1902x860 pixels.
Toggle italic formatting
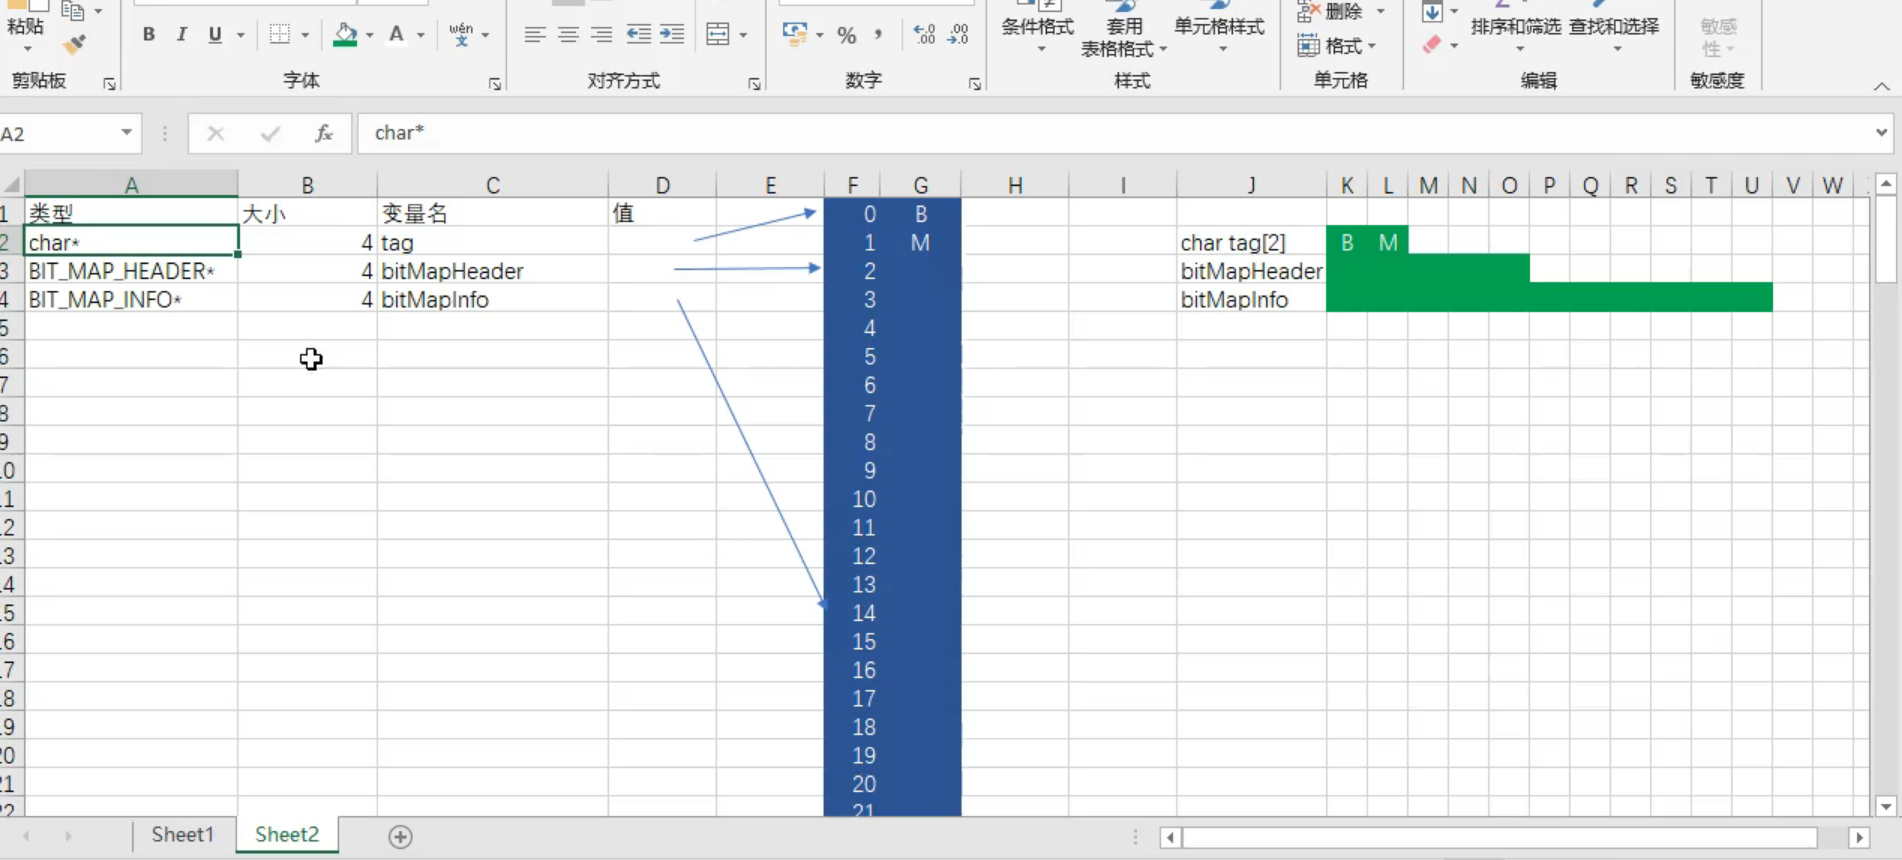point(181,35)
